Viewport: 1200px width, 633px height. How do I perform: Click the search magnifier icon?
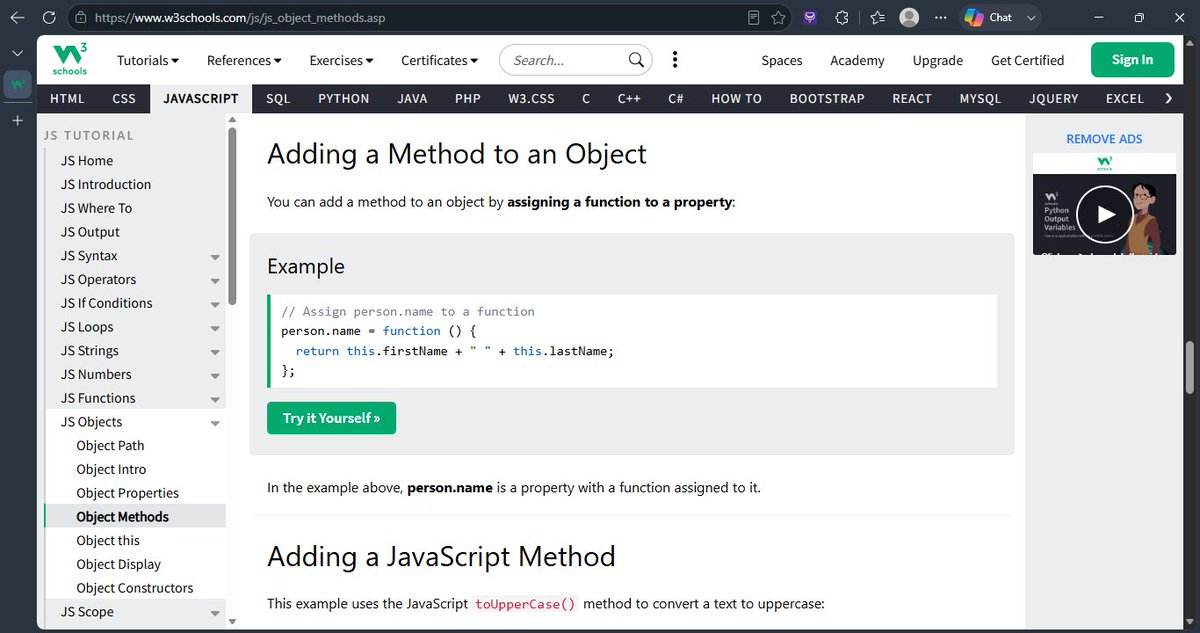click(636, 60)
